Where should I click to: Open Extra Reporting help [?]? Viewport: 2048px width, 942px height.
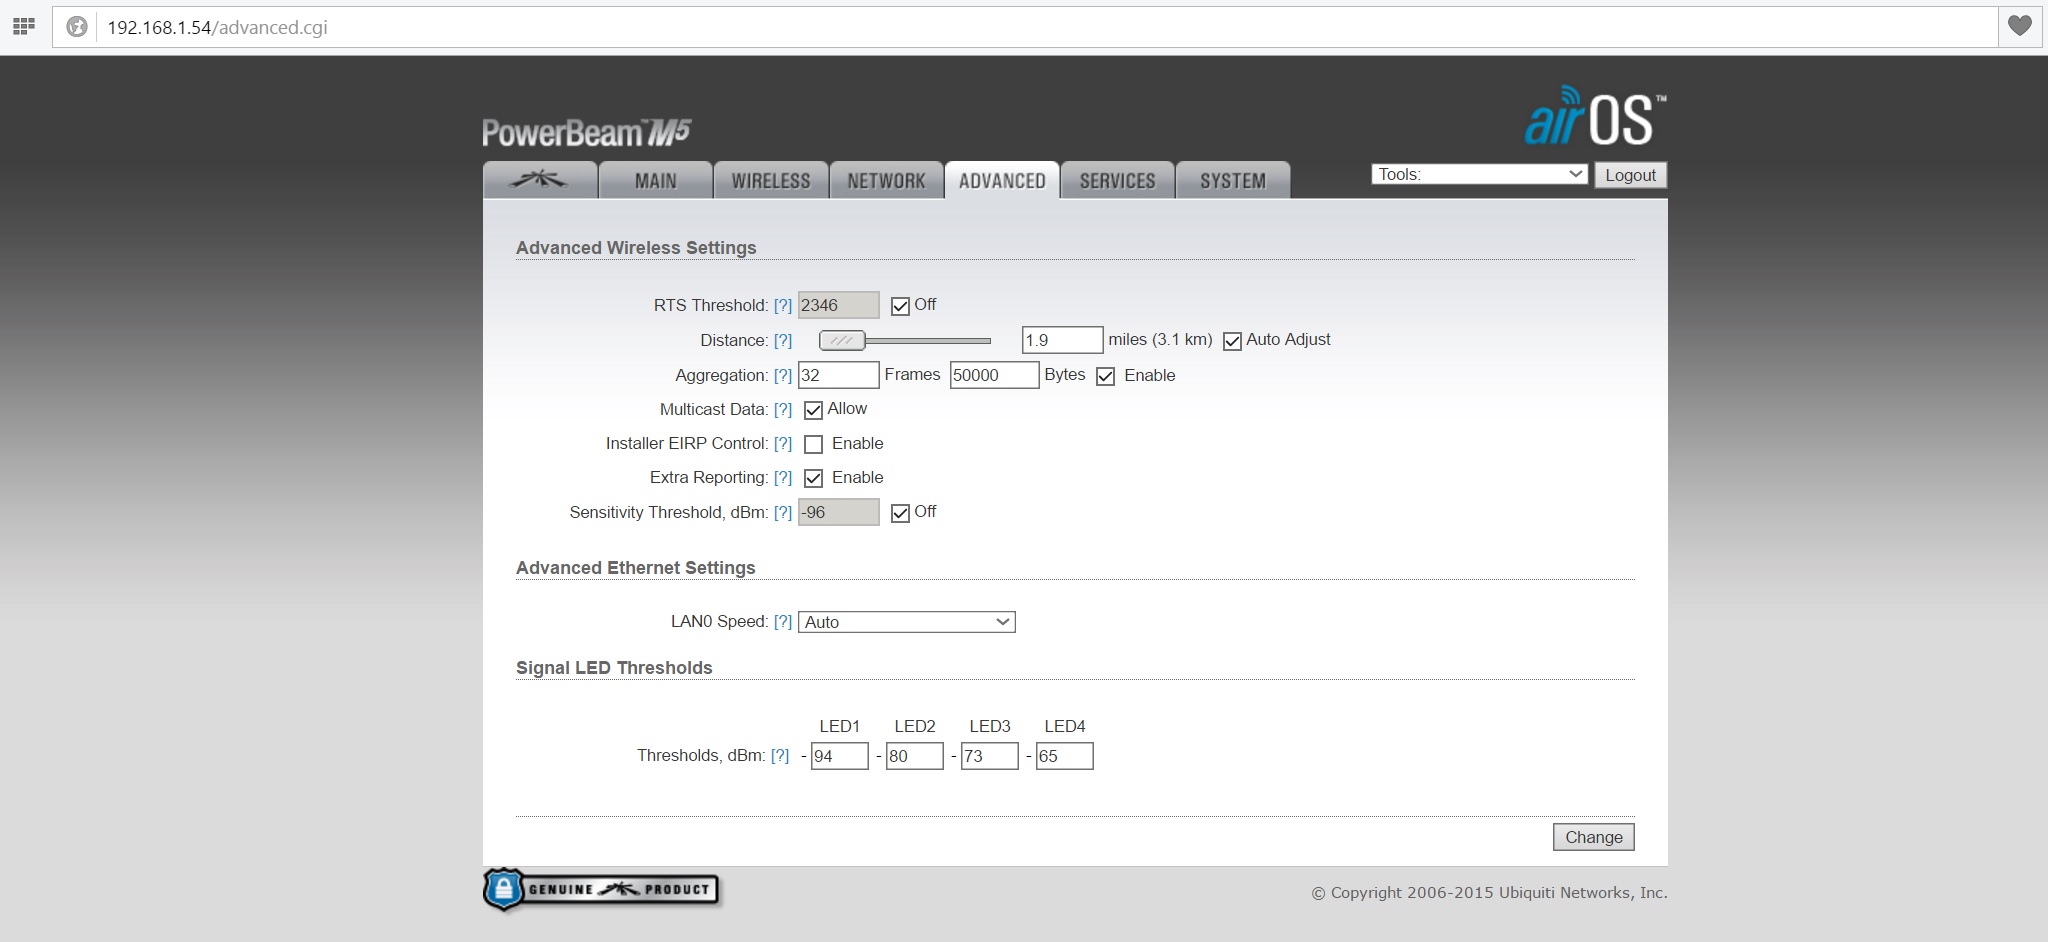tap(783, 478)
